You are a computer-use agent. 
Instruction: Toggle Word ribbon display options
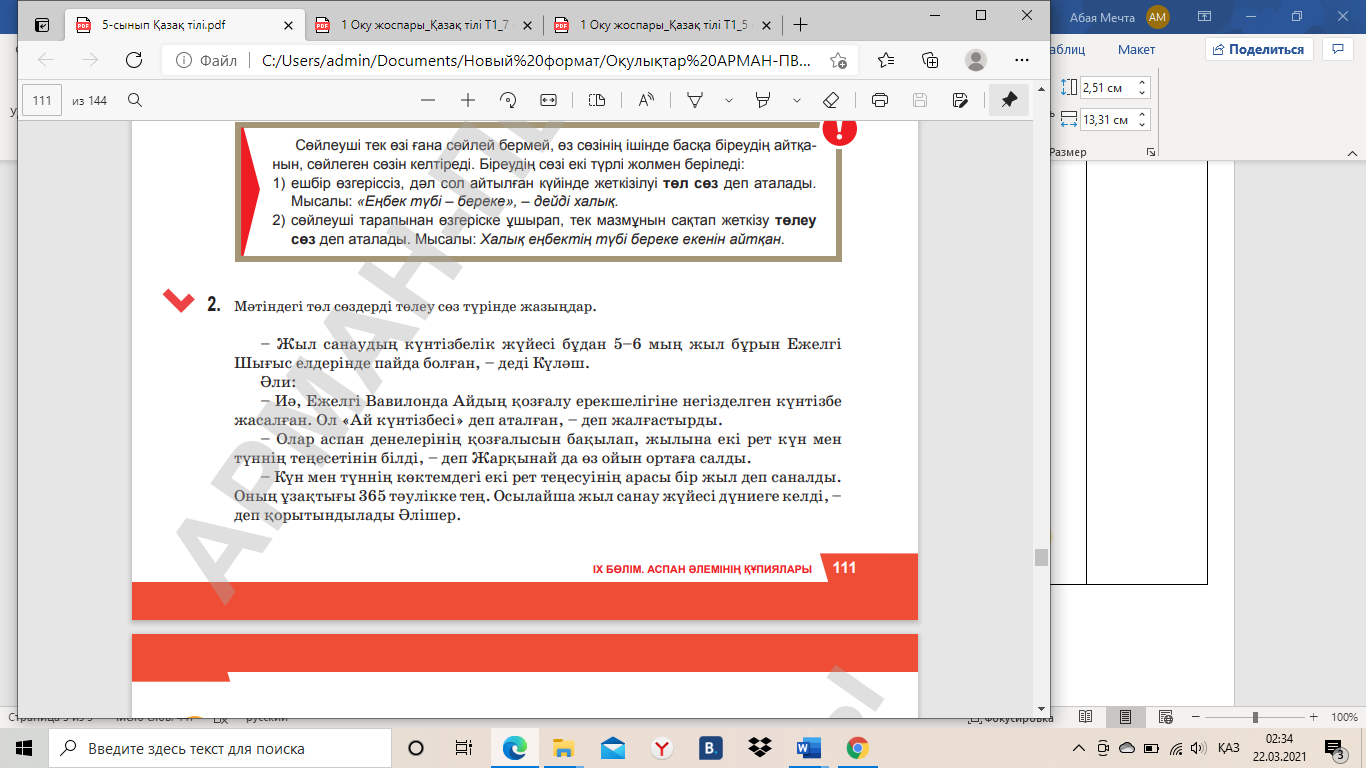point(1206,16)
